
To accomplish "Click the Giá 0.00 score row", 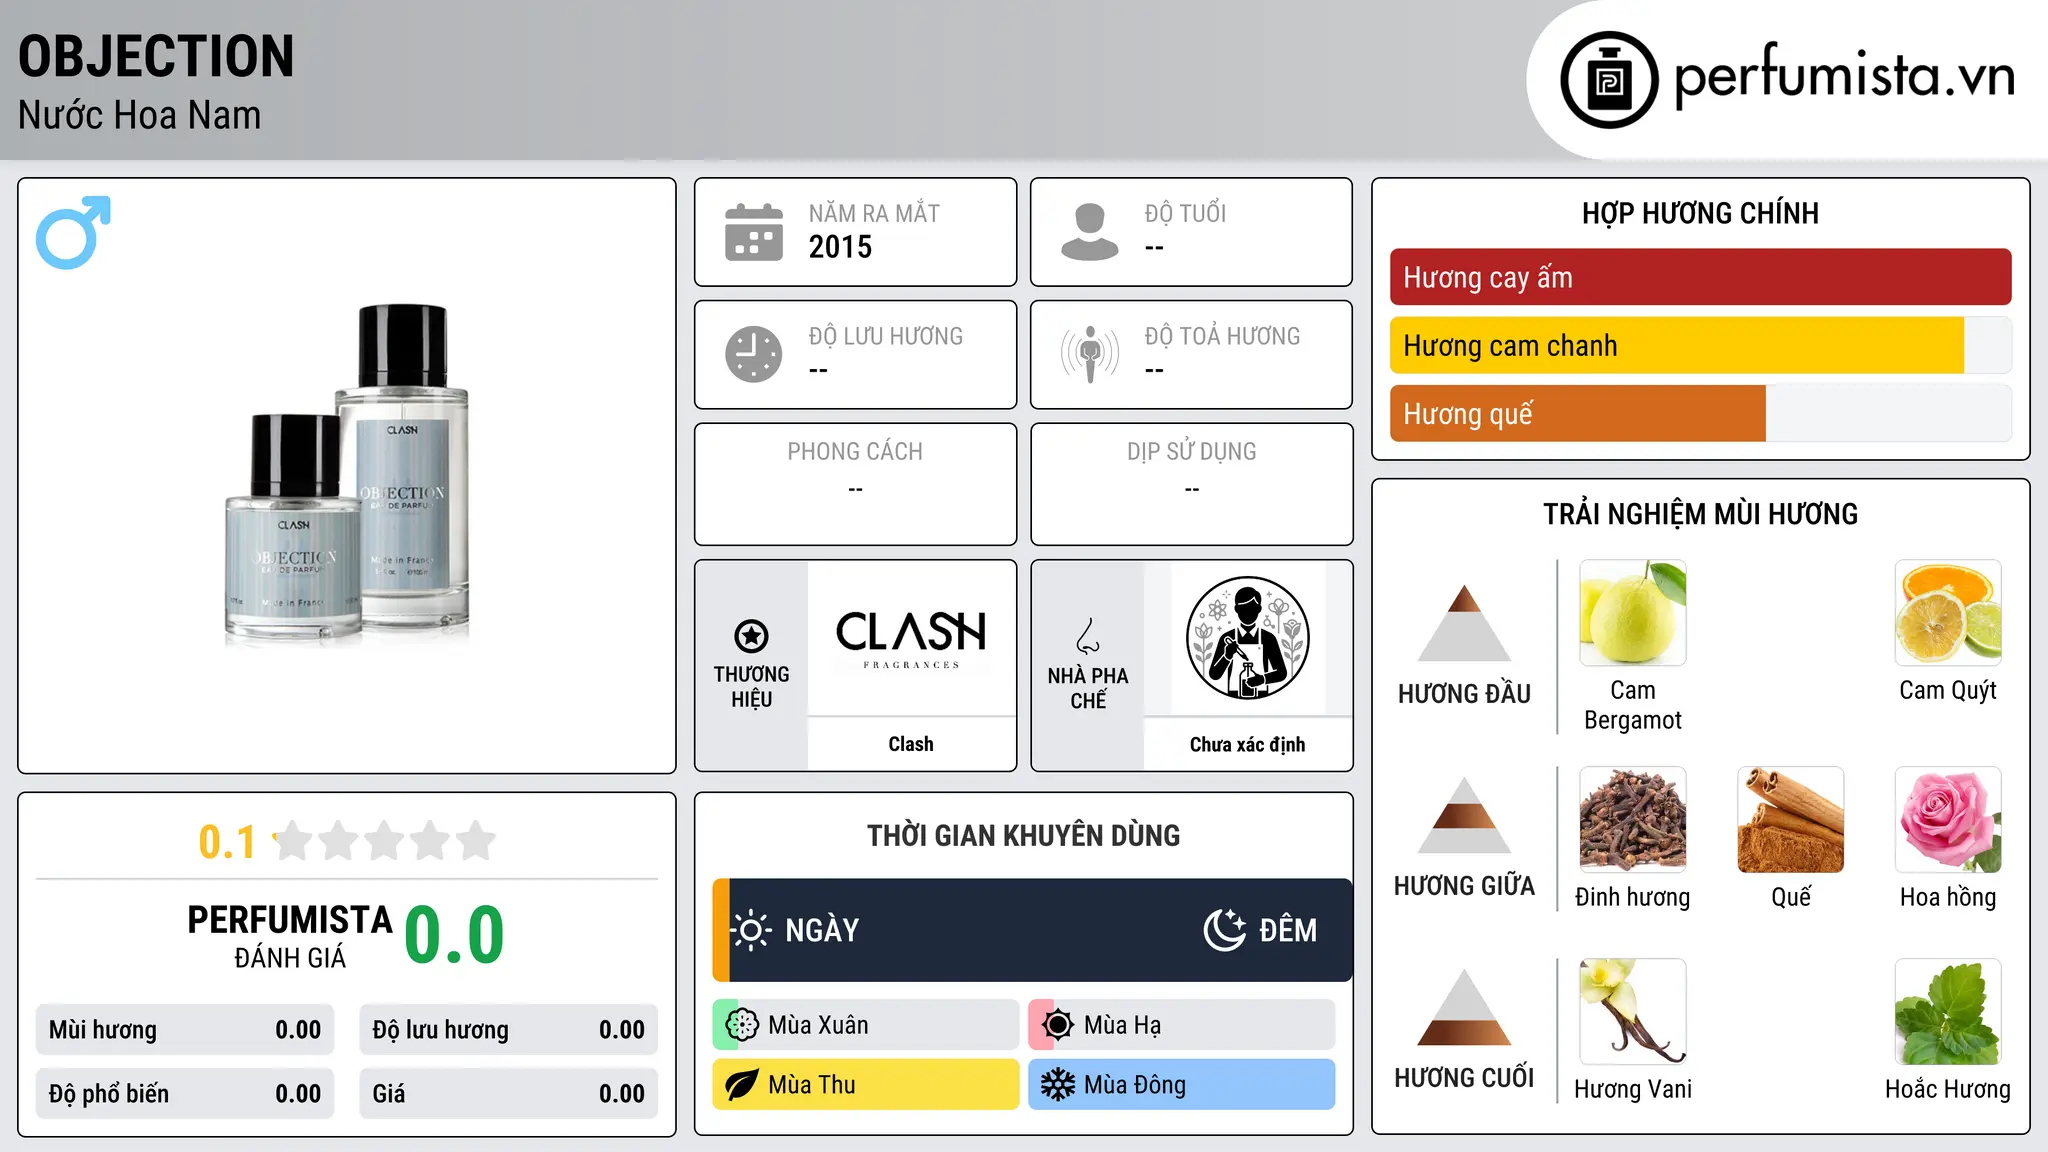I will [509, 1094].
